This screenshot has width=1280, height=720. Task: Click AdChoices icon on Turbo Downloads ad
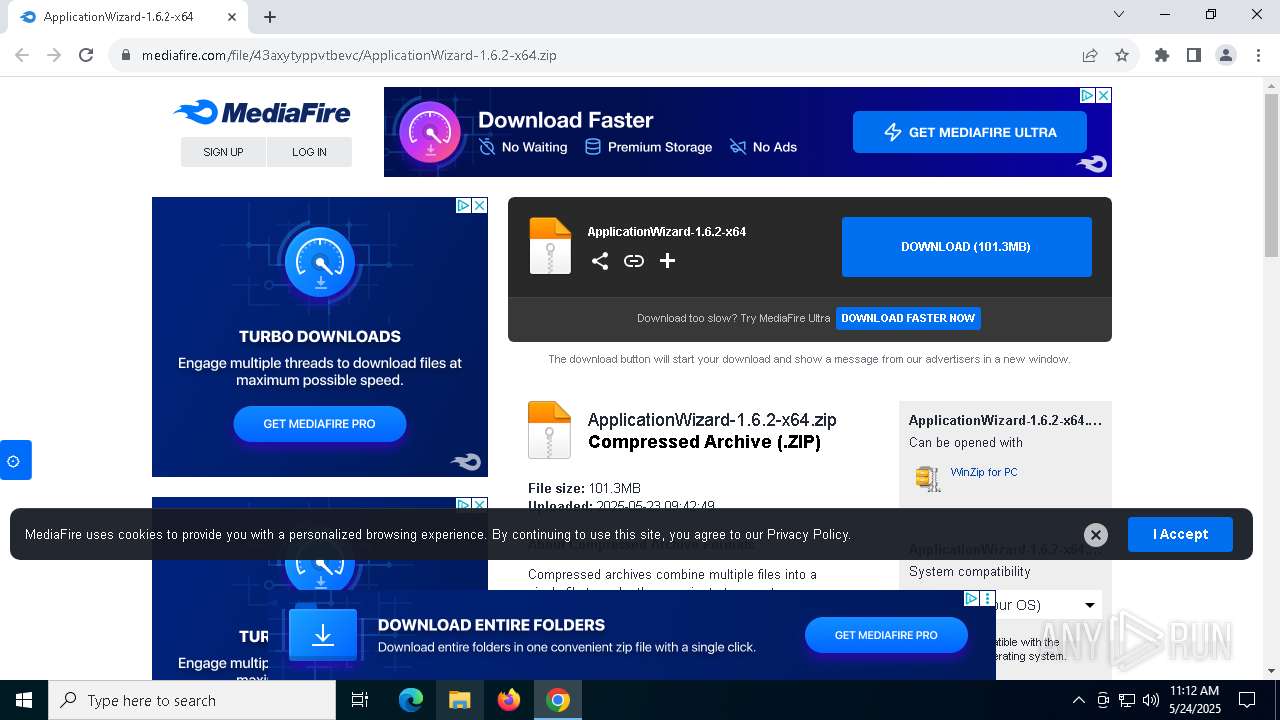pos(463,205)
